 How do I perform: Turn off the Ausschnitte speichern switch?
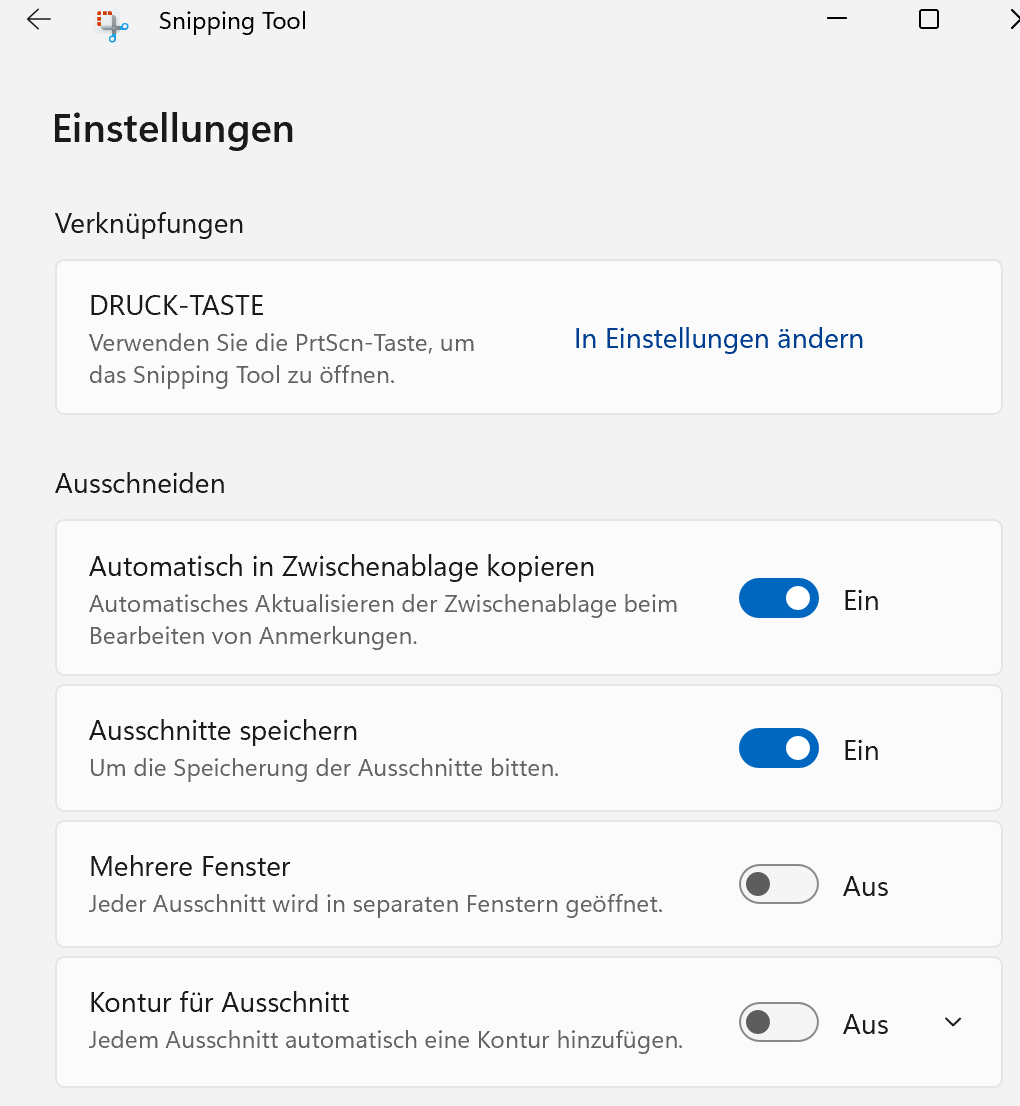(778, 749)
